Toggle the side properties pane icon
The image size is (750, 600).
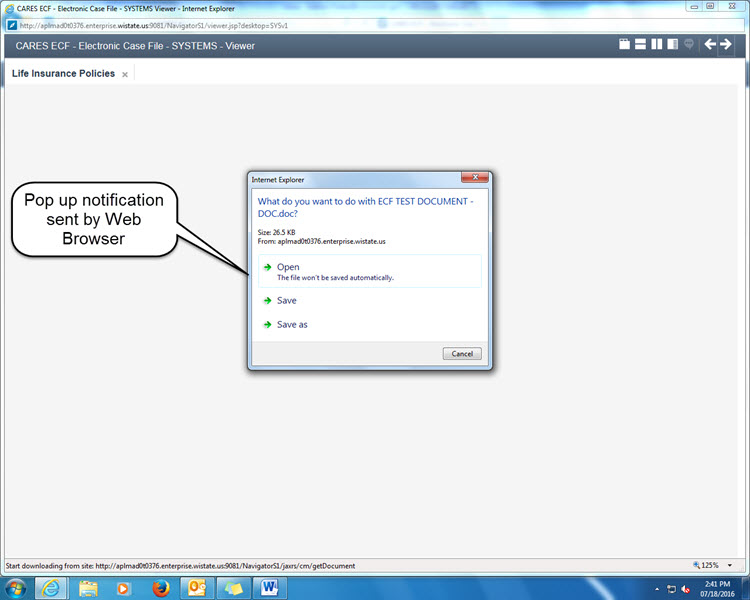pos(673,45)
